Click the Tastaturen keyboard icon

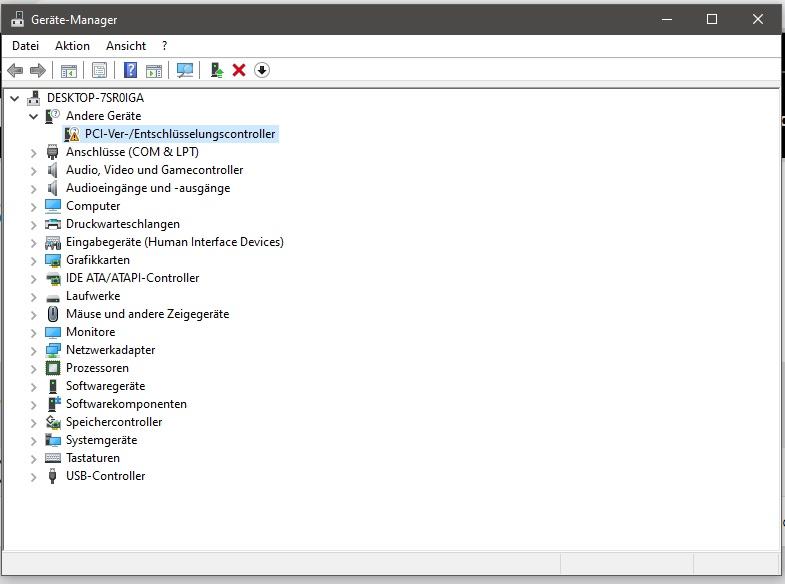(53, 458)
